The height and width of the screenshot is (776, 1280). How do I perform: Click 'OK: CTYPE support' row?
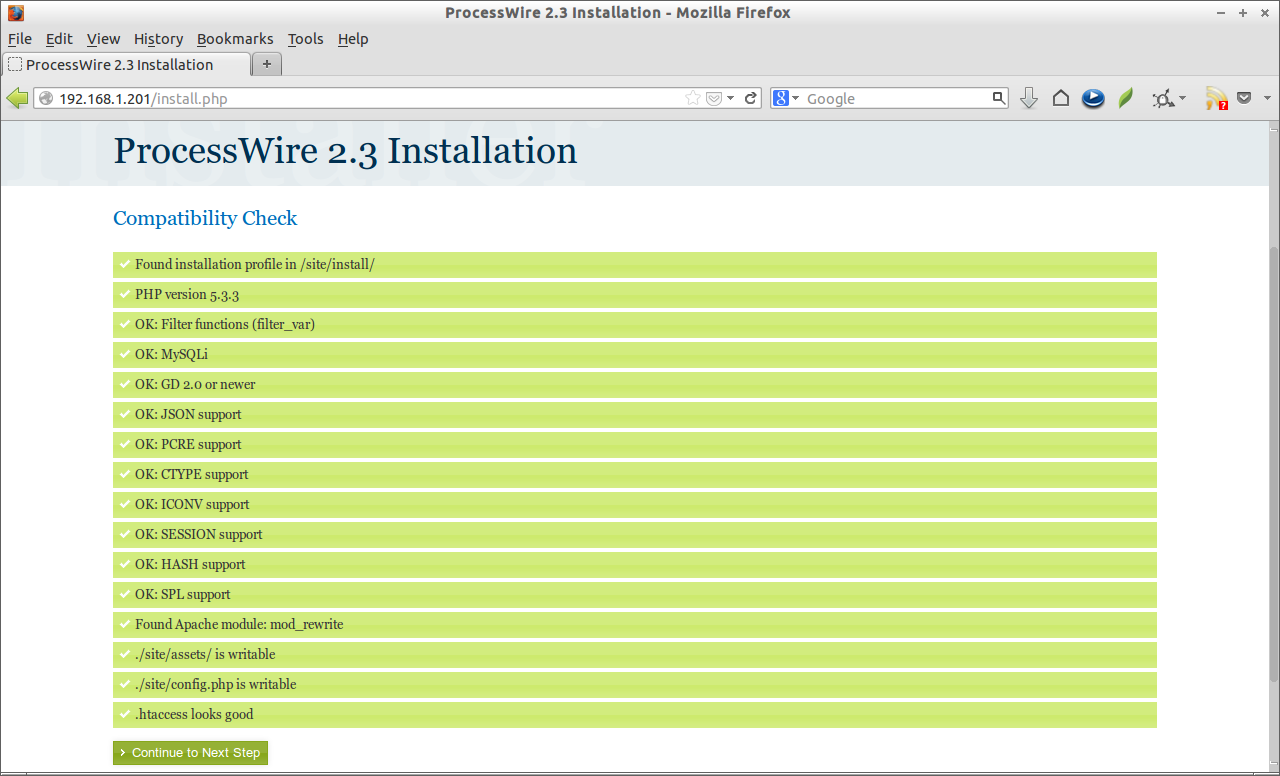[635, 474]
